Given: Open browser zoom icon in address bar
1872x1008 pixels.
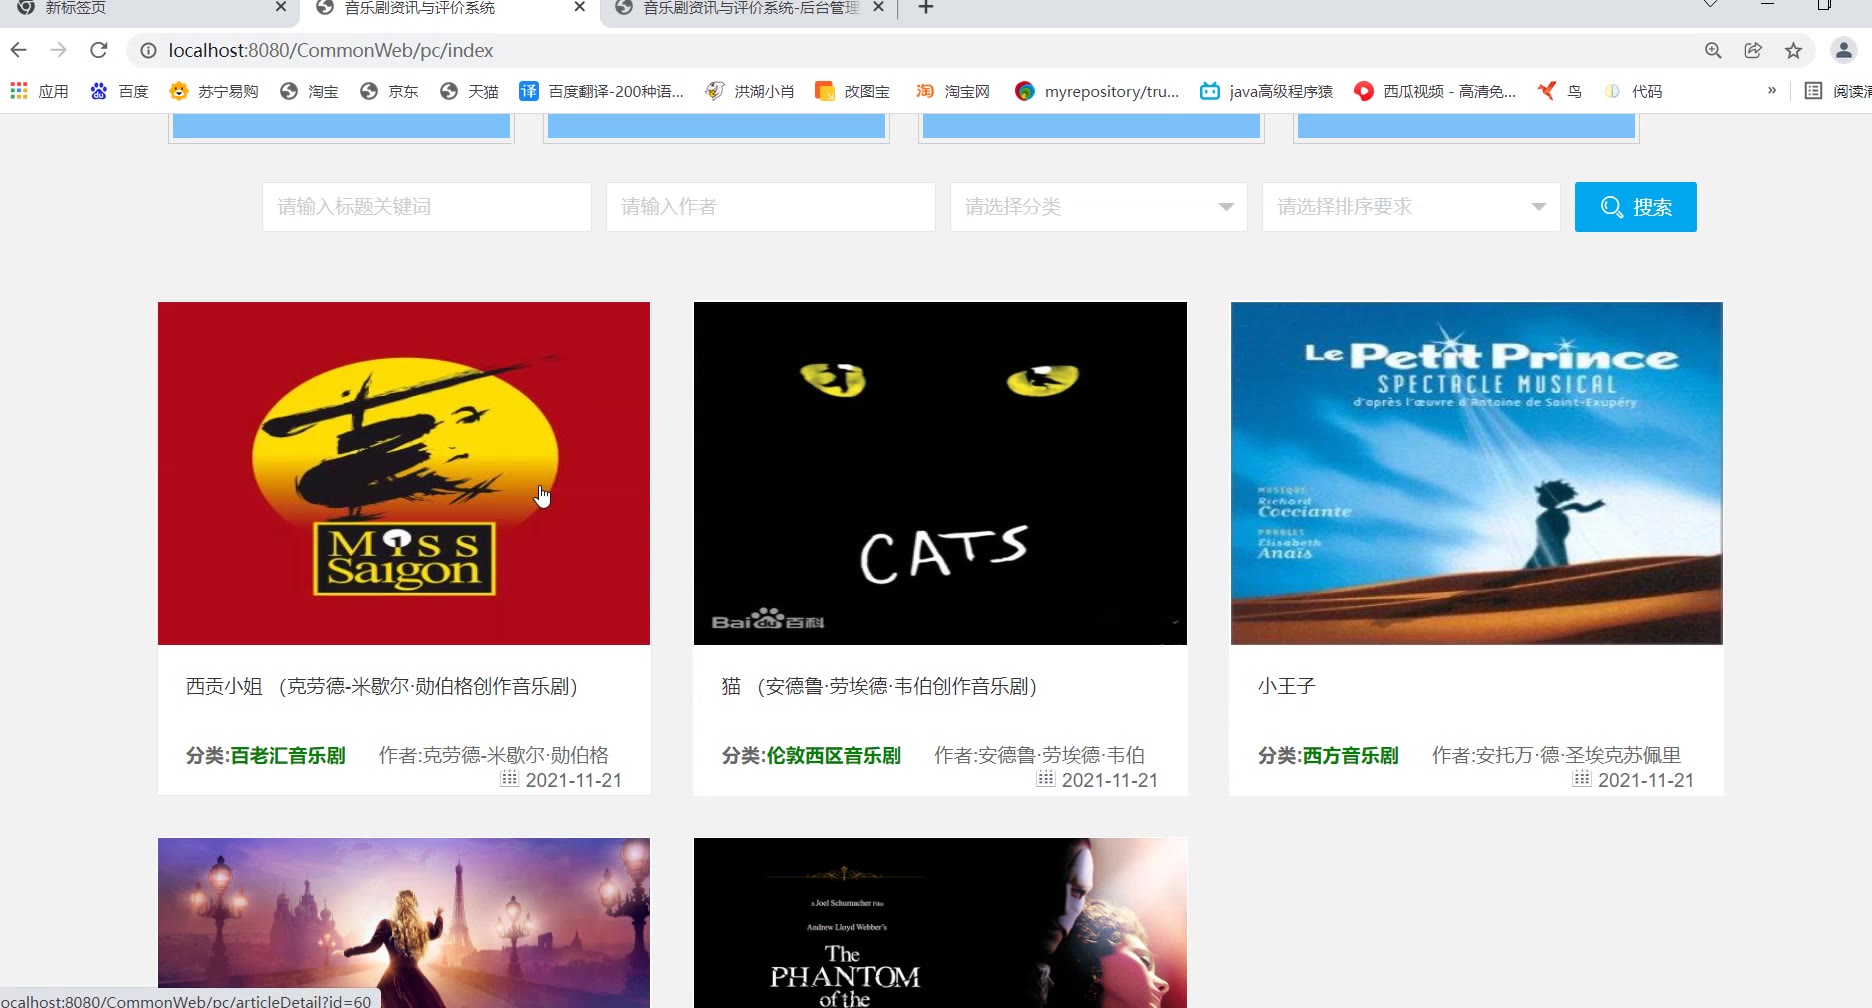Looking at the screenshot, I should [x=1713, y=50].
